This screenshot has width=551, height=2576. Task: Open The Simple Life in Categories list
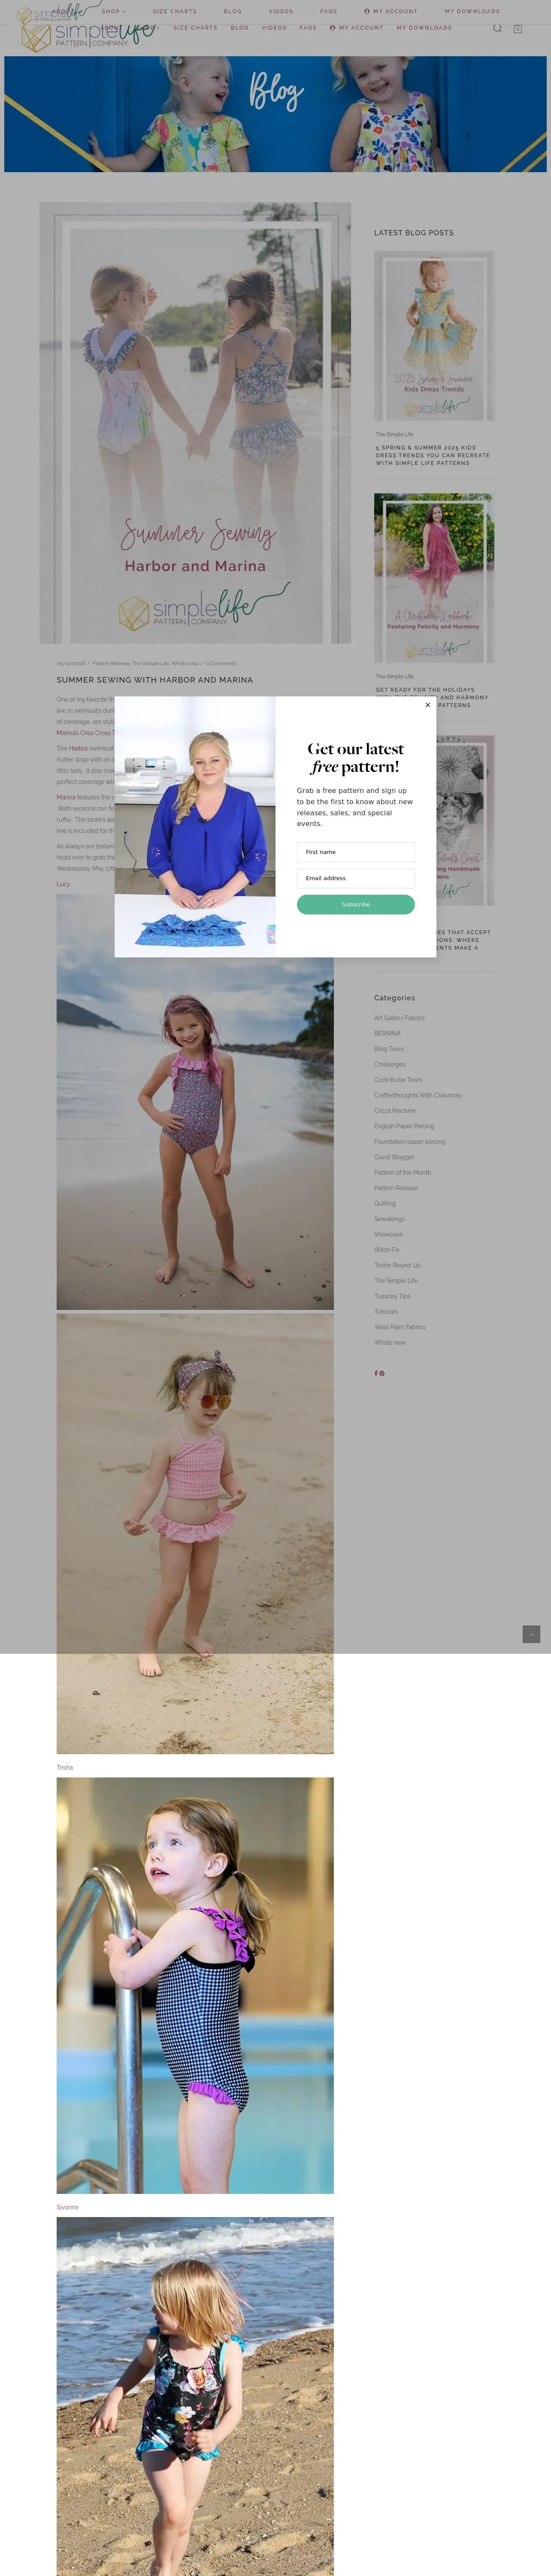(396, 1281)
